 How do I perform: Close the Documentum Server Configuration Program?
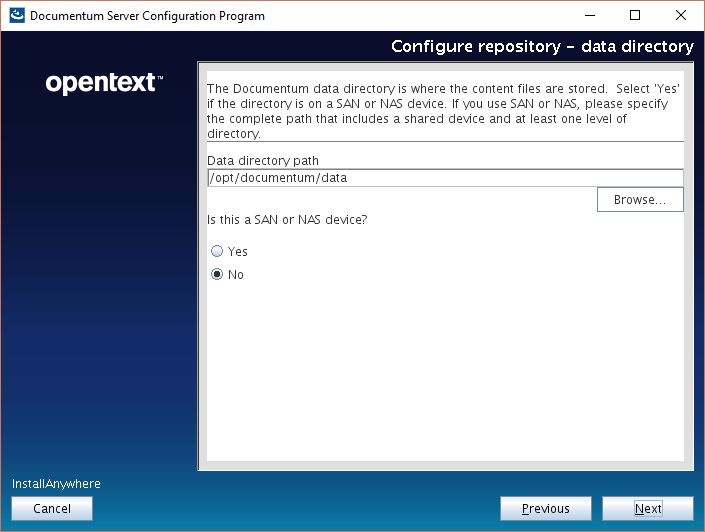(x=680, y=16)
